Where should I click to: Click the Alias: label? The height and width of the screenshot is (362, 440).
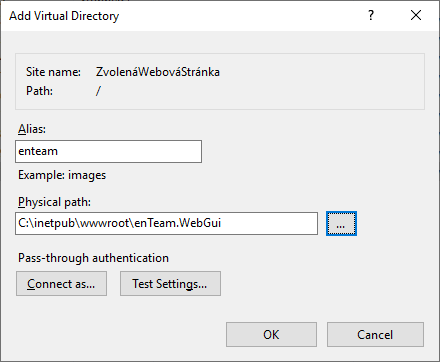click(x=32, y=129)
